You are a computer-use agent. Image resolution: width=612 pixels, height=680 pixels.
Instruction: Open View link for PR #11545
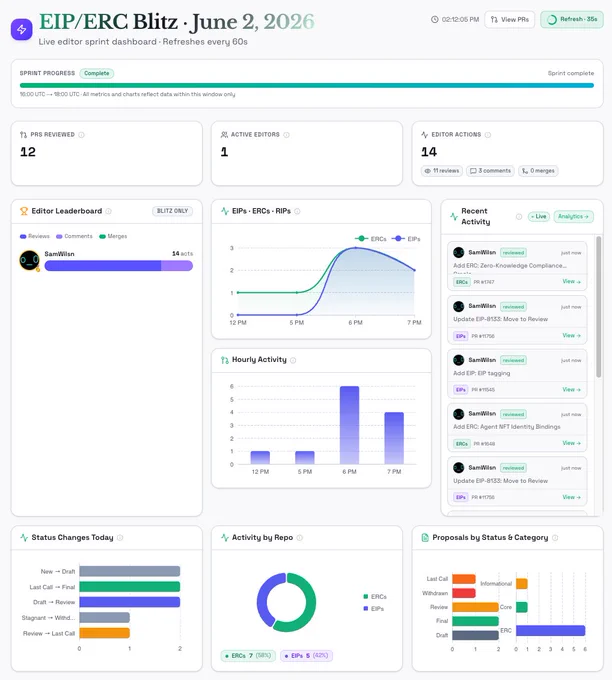pyautogui.click(x=571, y=389)
